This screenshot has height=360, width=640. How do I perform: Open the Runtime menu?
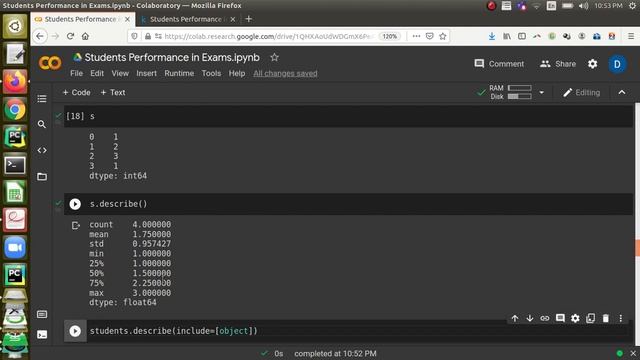tap(179, 73)
